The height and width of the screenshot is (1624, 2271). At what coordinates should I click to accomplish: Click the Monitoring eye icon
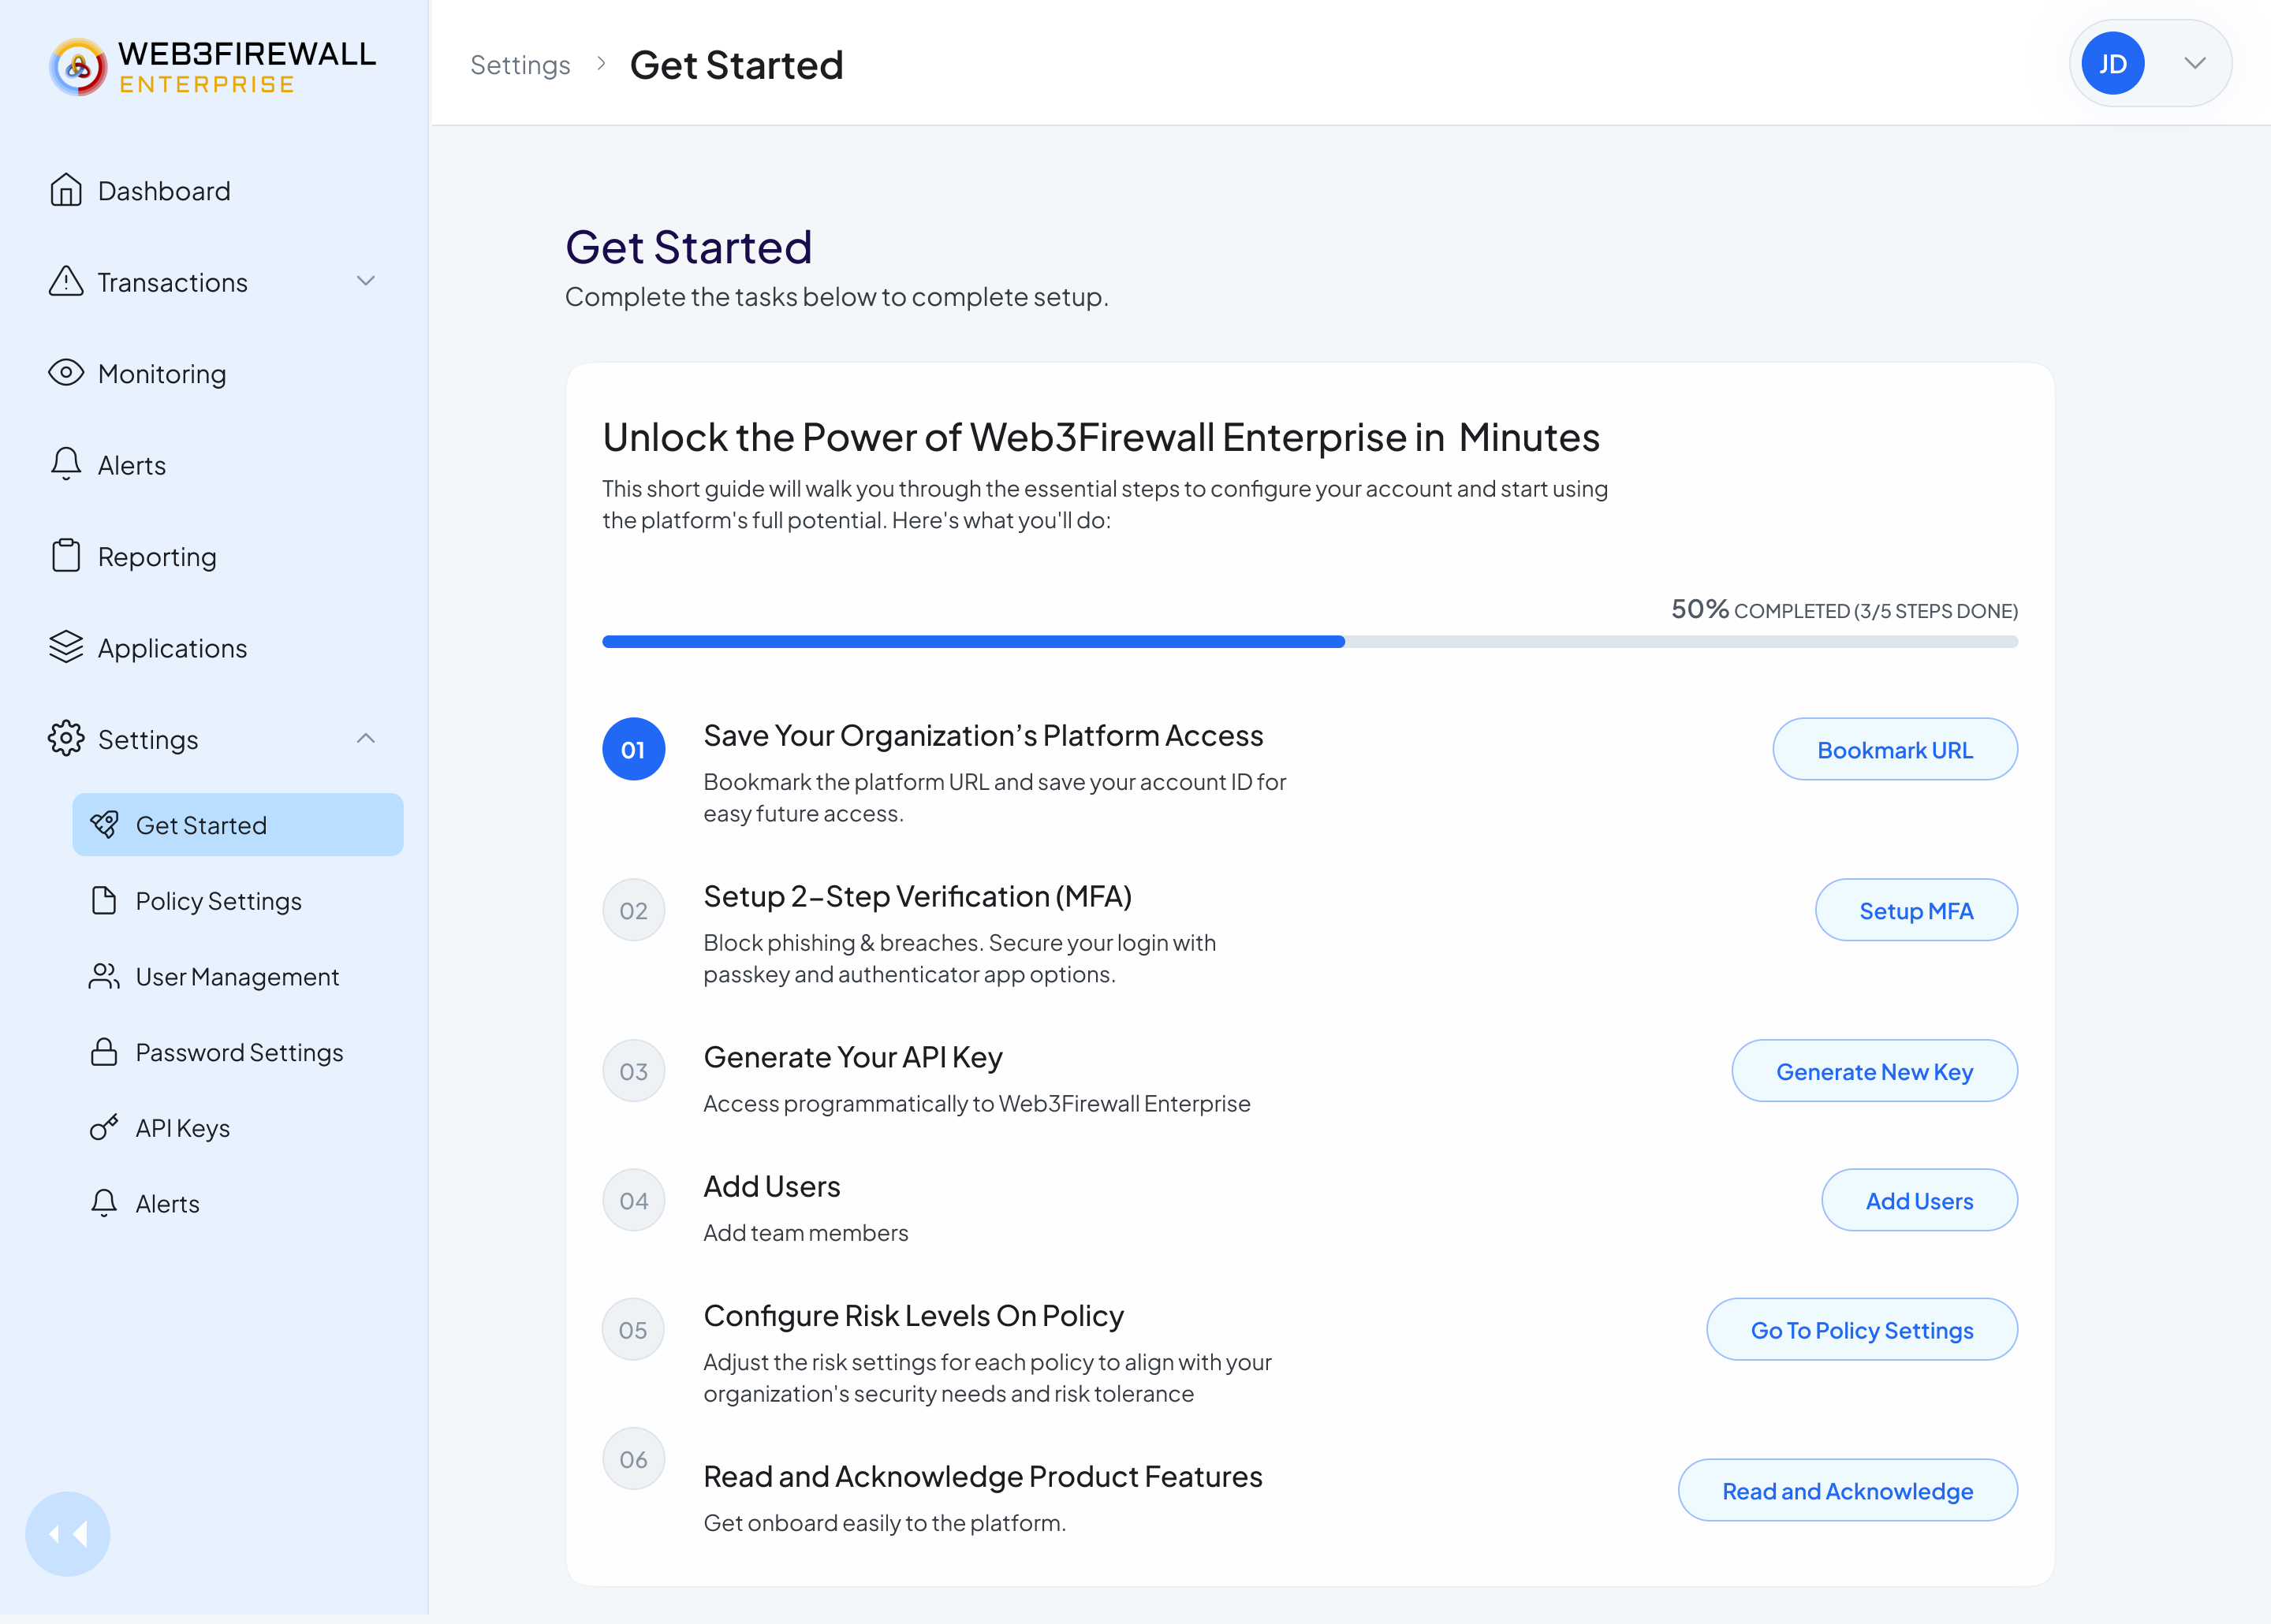click(66, 373)
